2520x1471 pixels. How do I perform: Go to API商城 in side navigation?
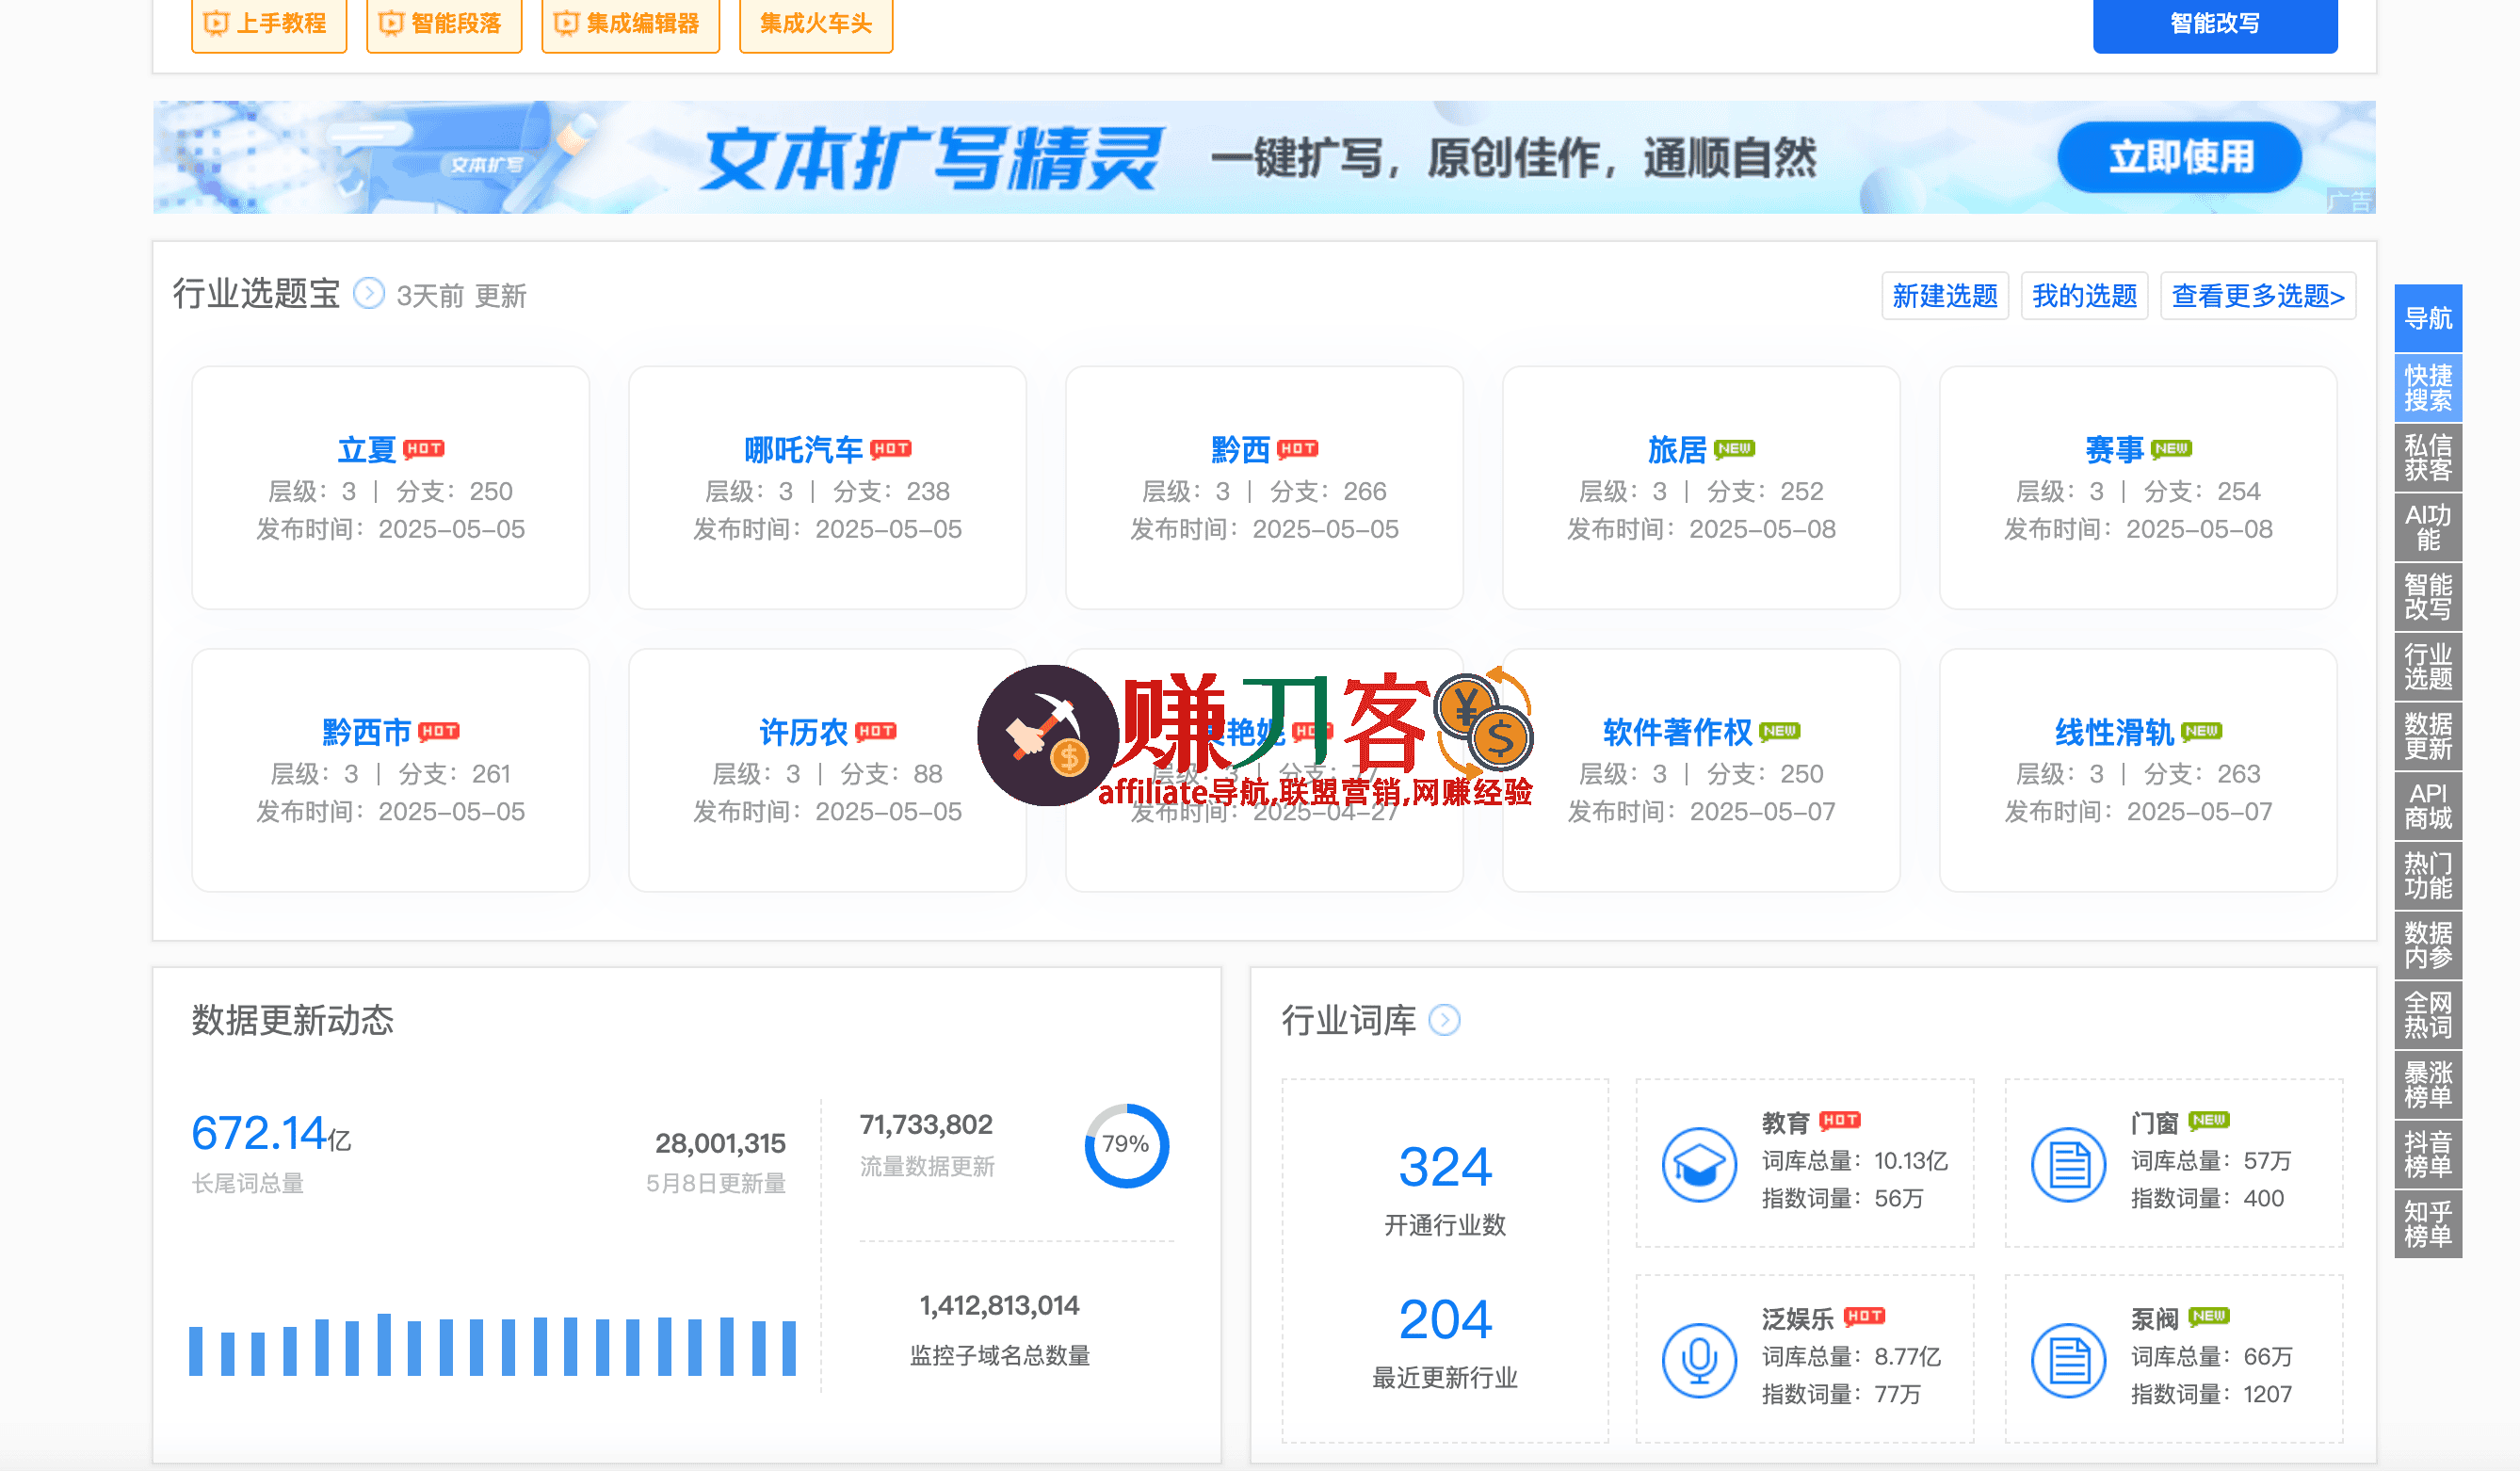pyautogui.click(x=2427, y=806)
